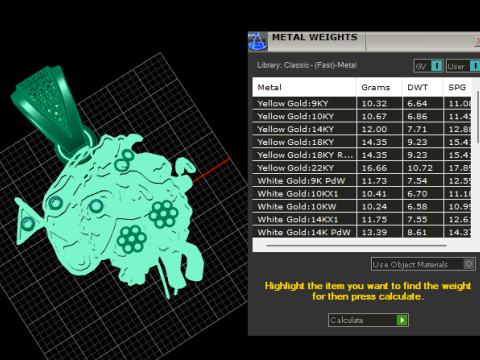Sort by the Metal column header

304,87
